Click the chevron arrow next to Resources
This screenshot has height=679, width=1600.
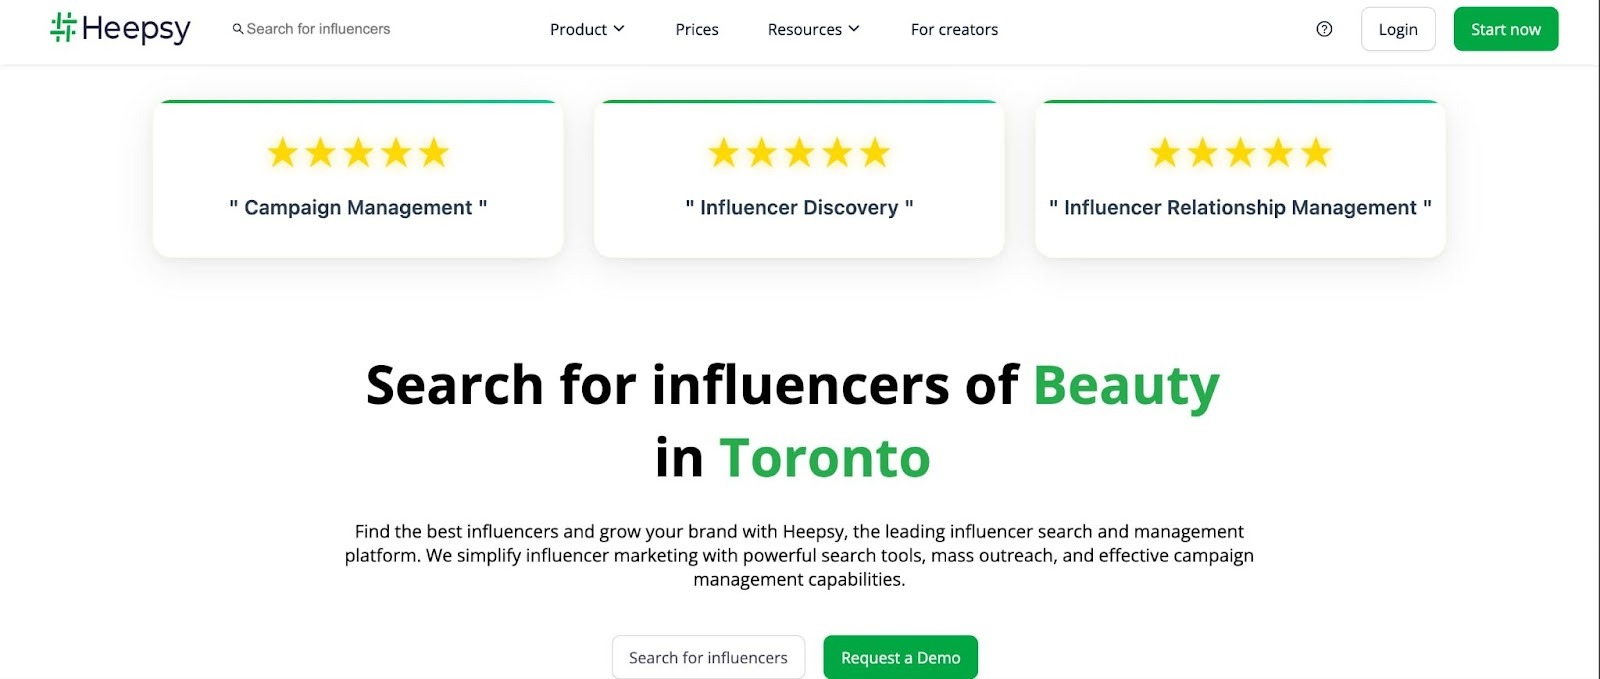click(x=854, y=29)
